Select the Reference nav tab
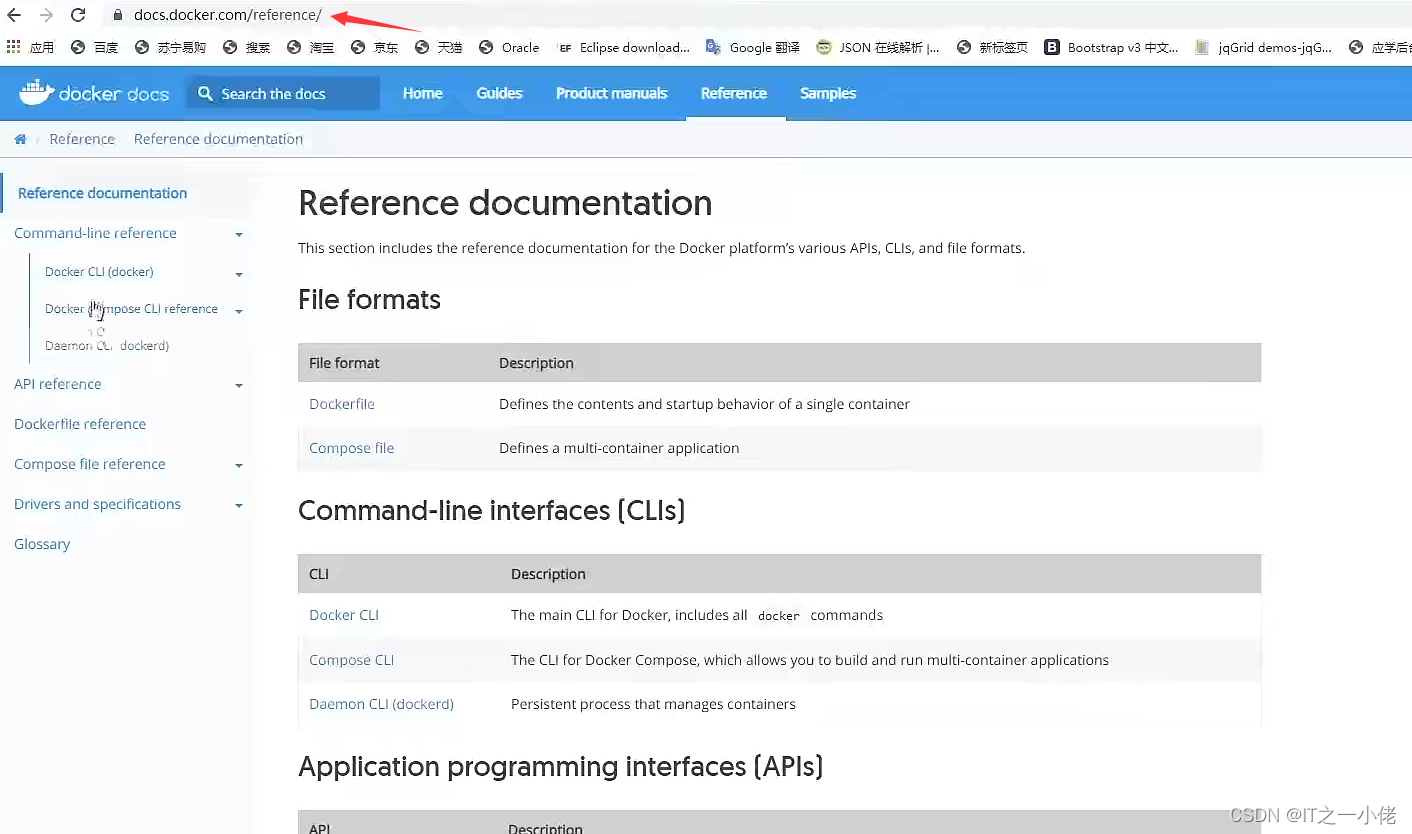1412x834 pixels. 734,93
